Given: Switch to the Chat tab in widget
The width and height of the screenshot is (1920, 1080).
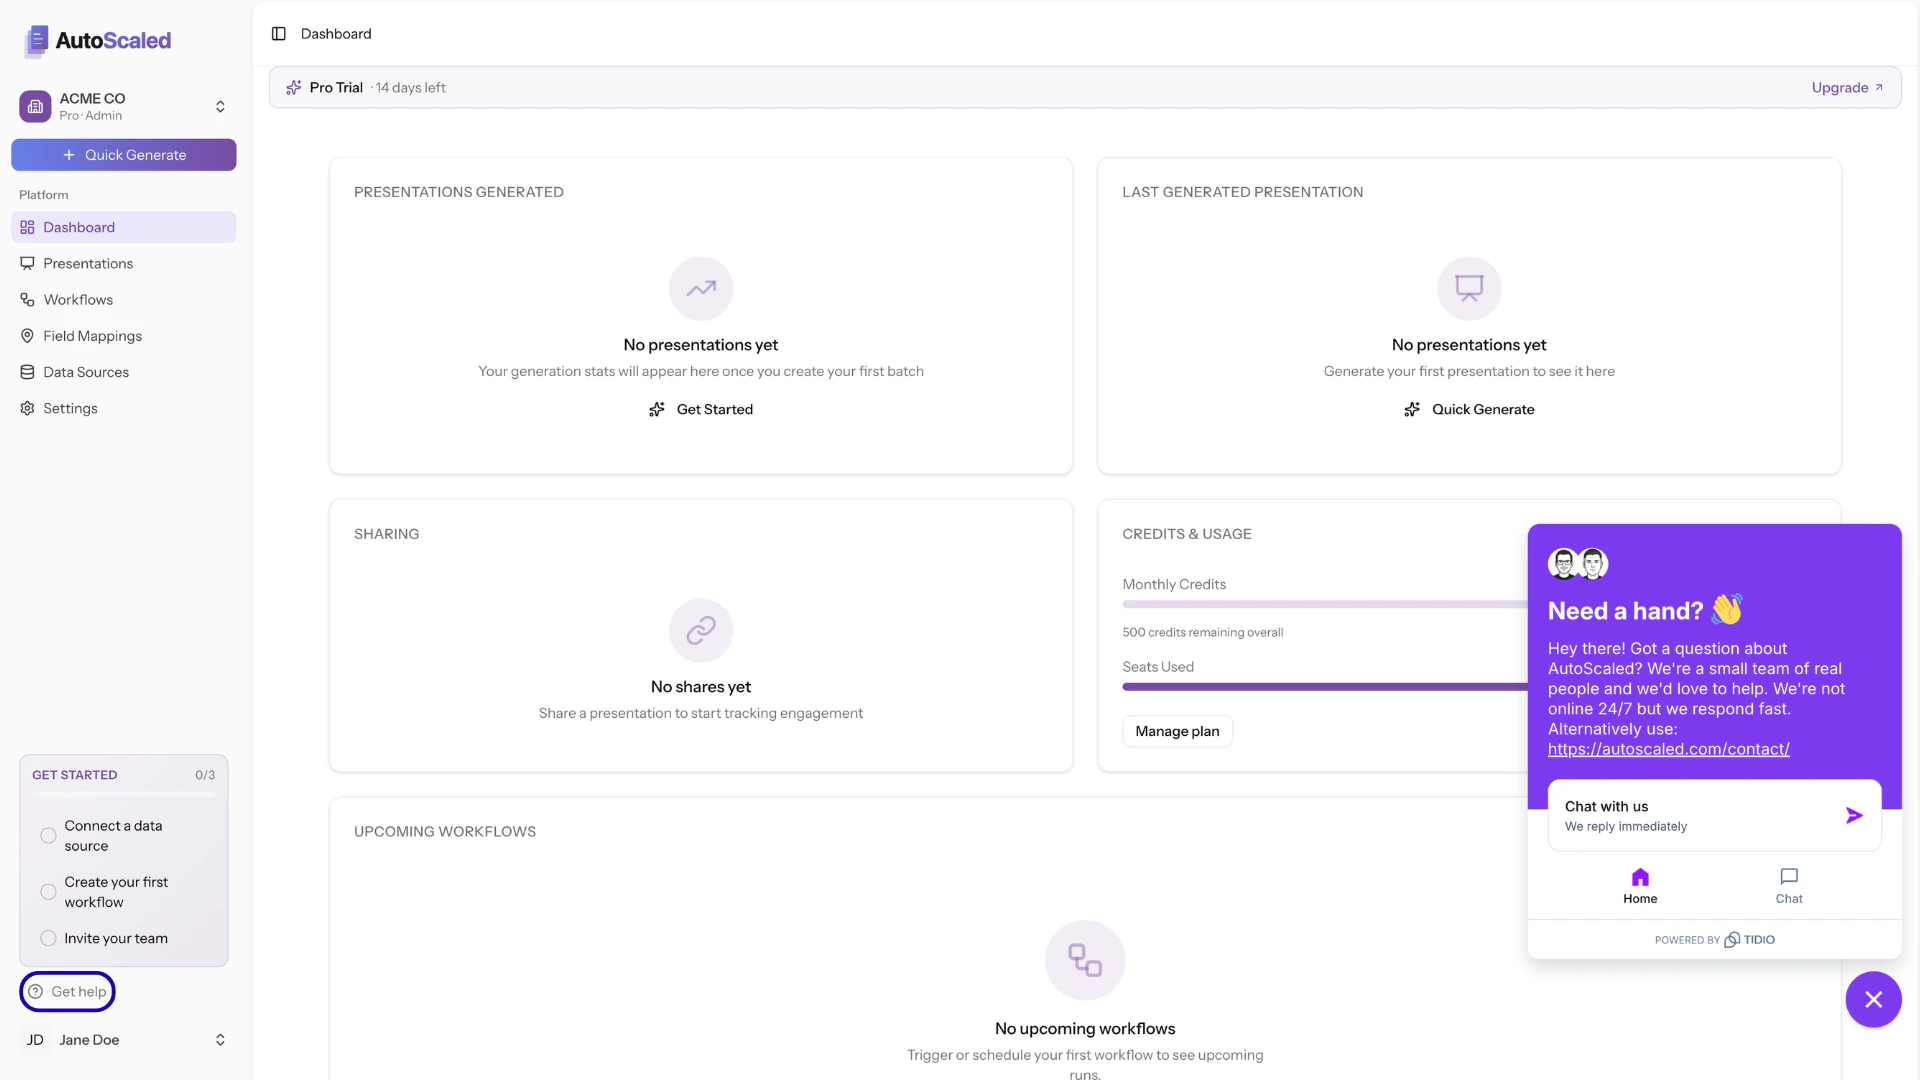Looking at the screenshot, I should point(1788,885).
